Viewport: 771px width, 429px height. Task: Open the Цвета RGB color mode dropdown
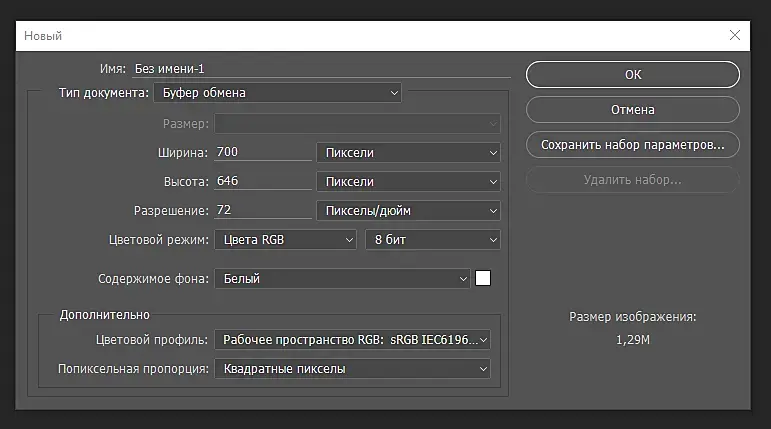(x=285, y=240)
